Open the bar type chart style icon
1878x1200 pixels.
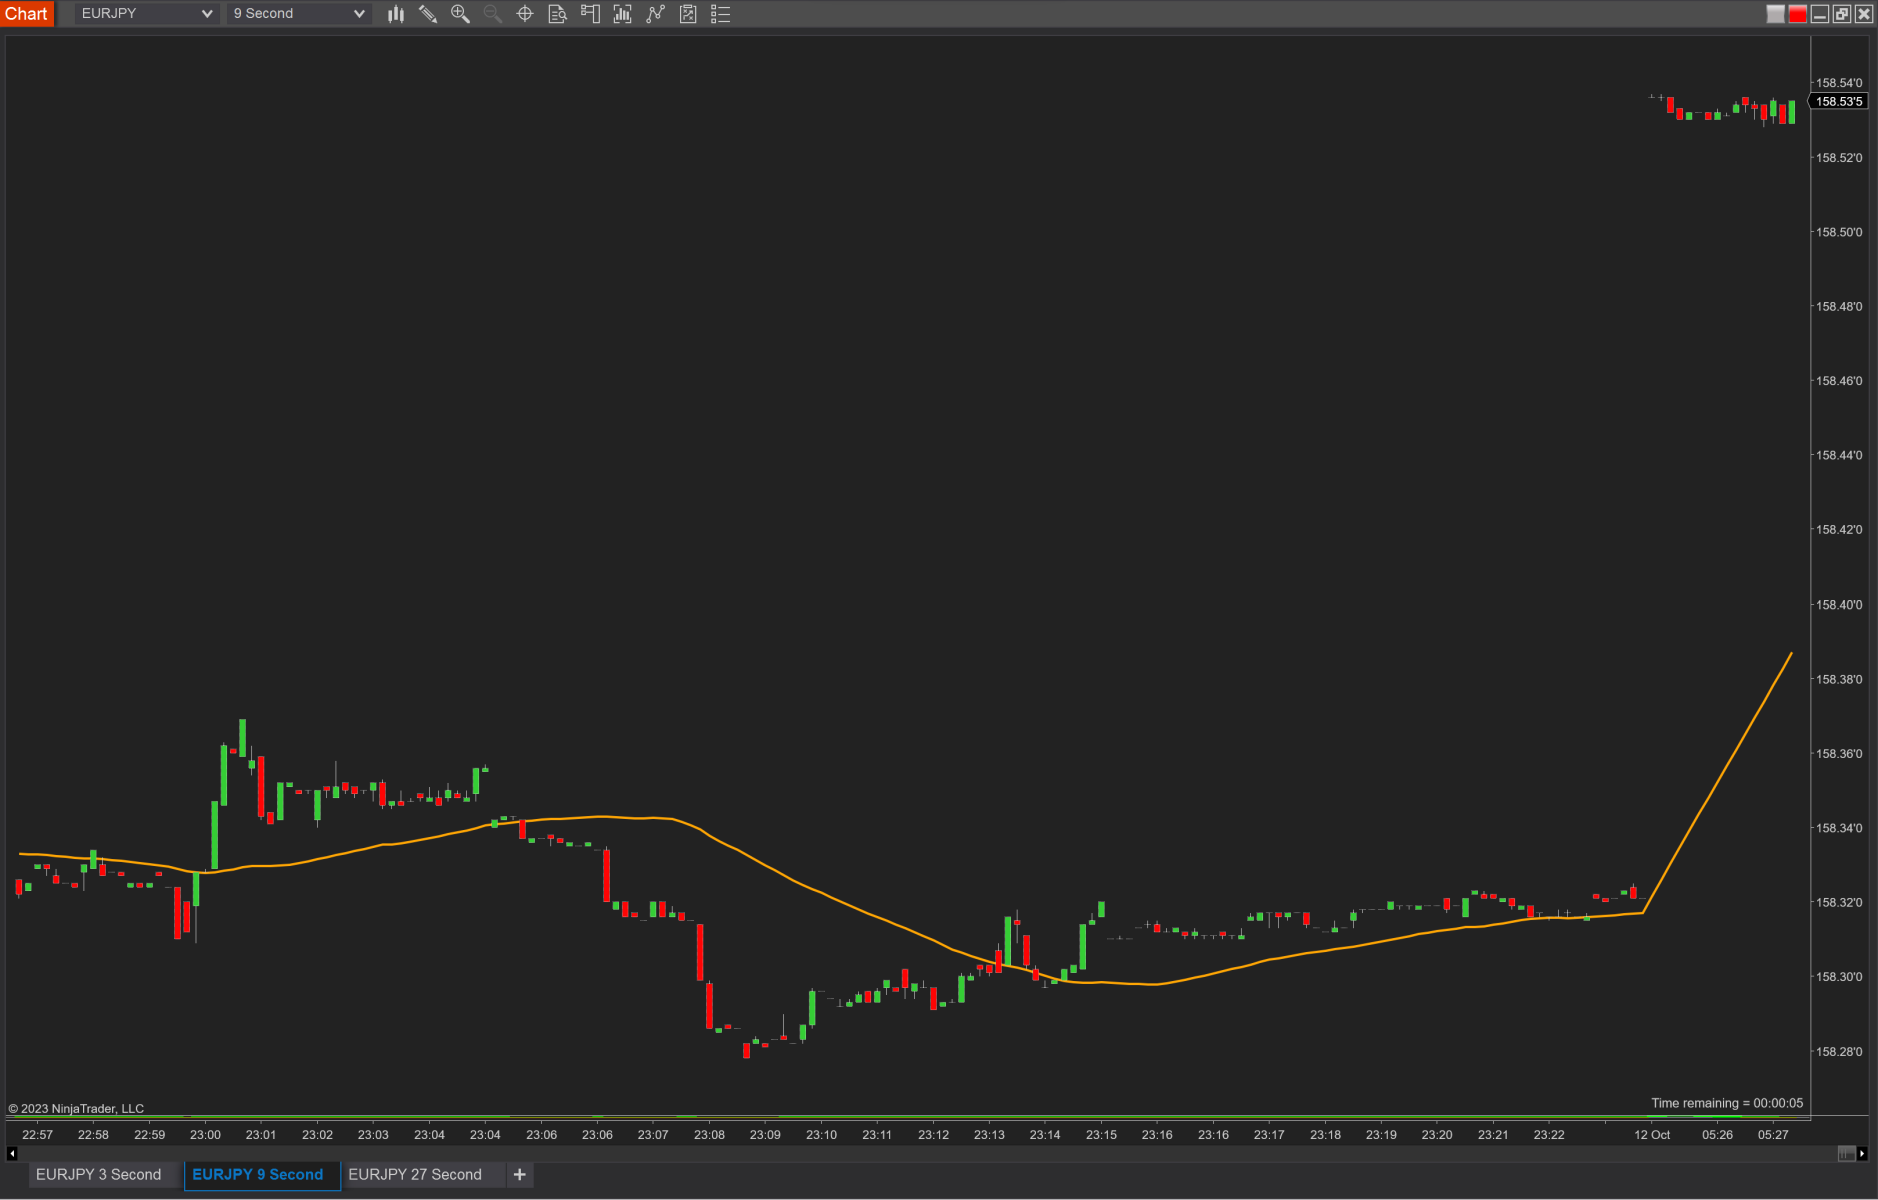(x=396, y=14)
